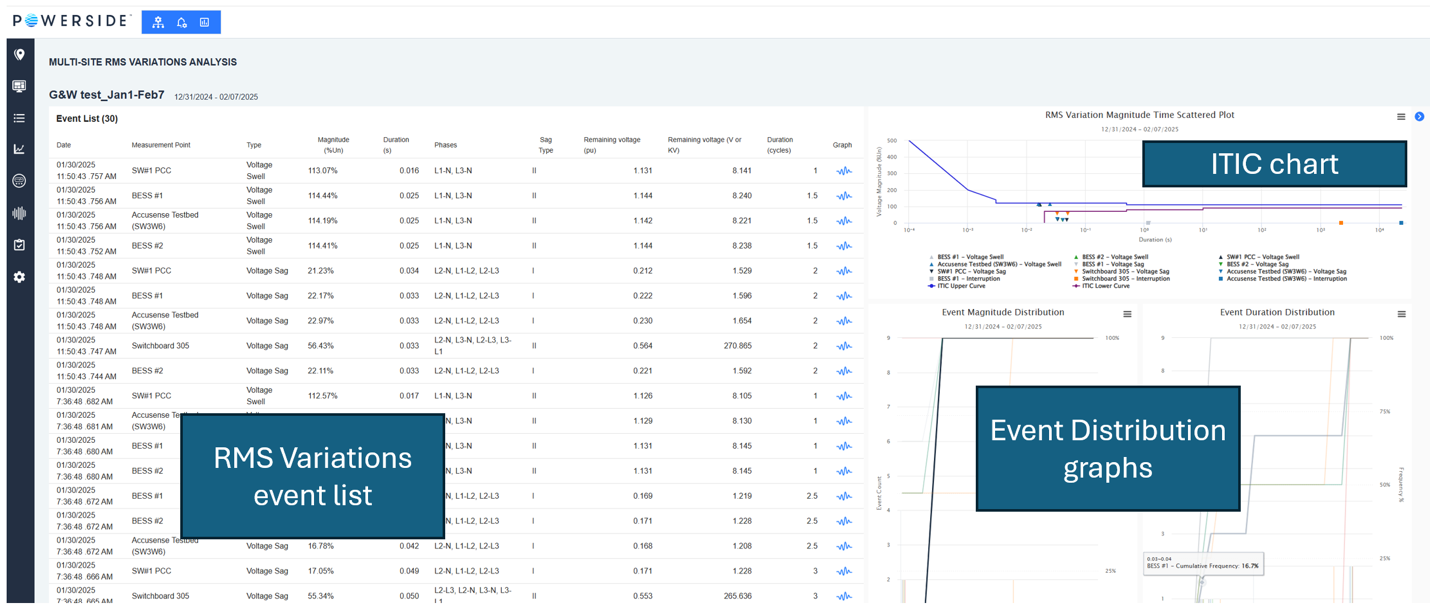Click the notifications bell in the top blue toolbar
The height and width of the screenshot is (614, 1430).
[x=182, y=22]
